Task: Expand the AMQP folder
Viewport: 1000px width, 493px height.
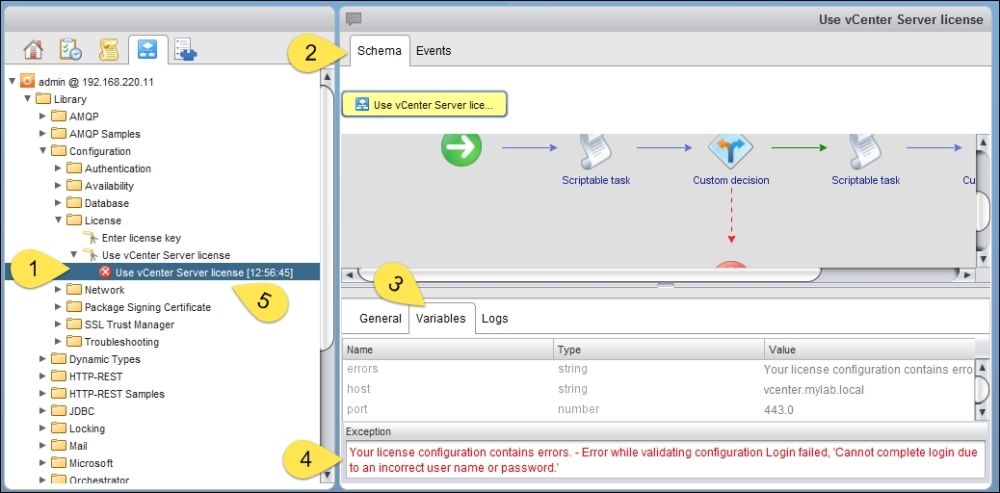Action: (43, 116)
